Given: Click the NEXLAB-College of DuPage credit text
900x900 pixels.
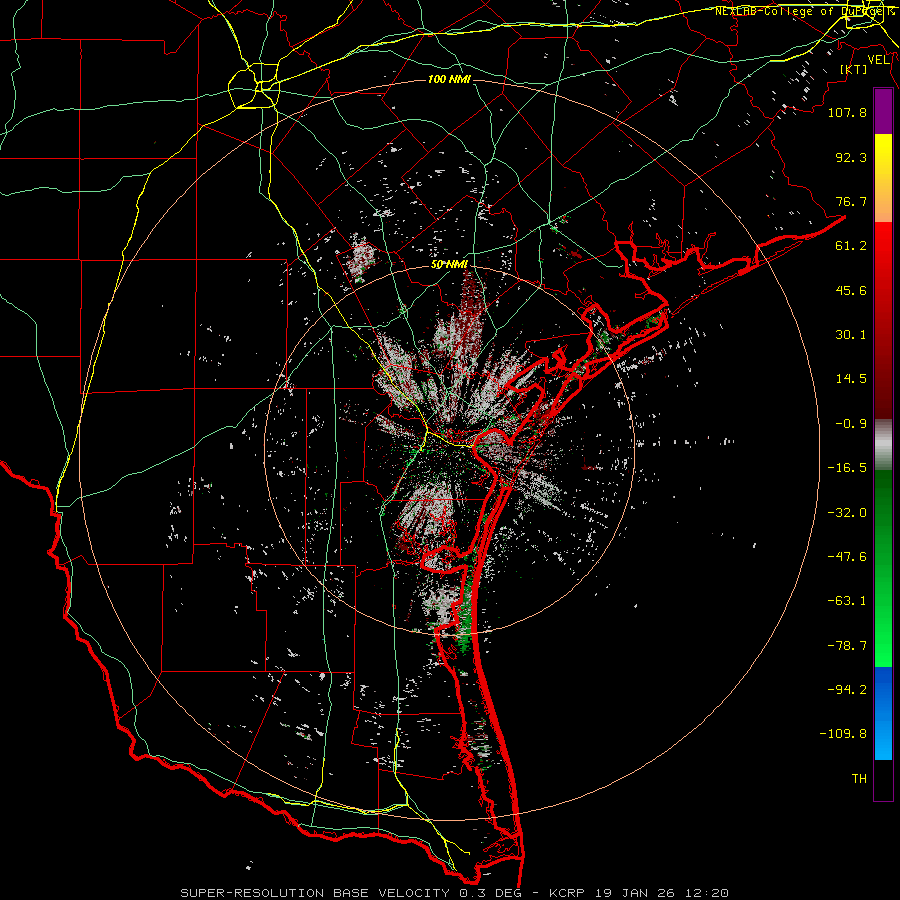Looking at the screenshot, I should coord(805,11).
